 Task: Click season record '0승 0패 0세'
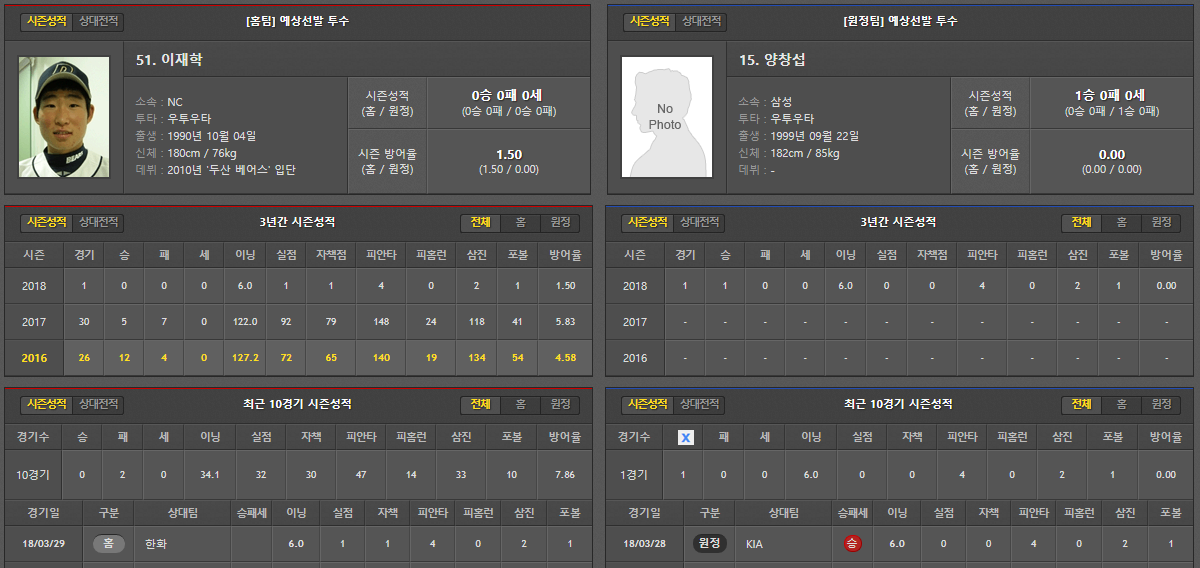(508, 95)
